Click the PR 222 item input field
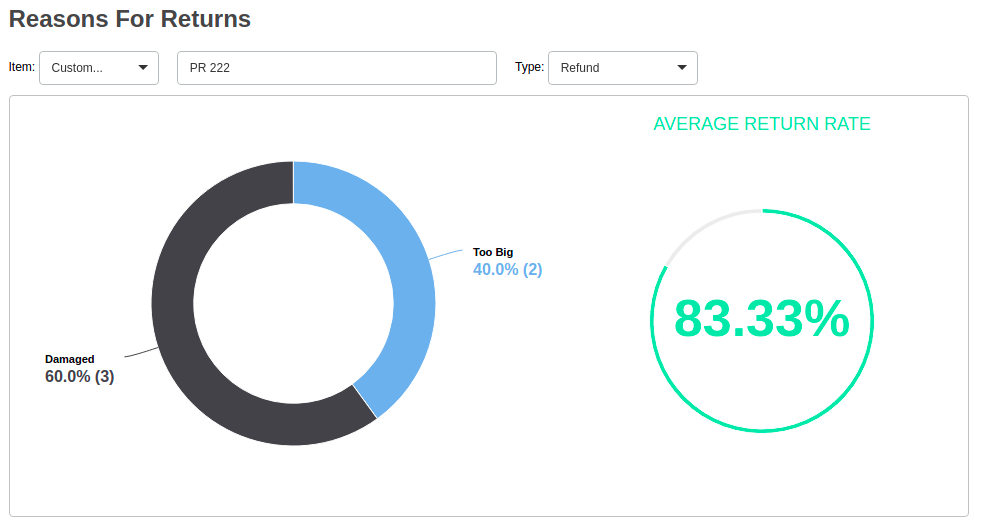The height and width of the screenshot is (527, 981). click(x=337, y=68)
